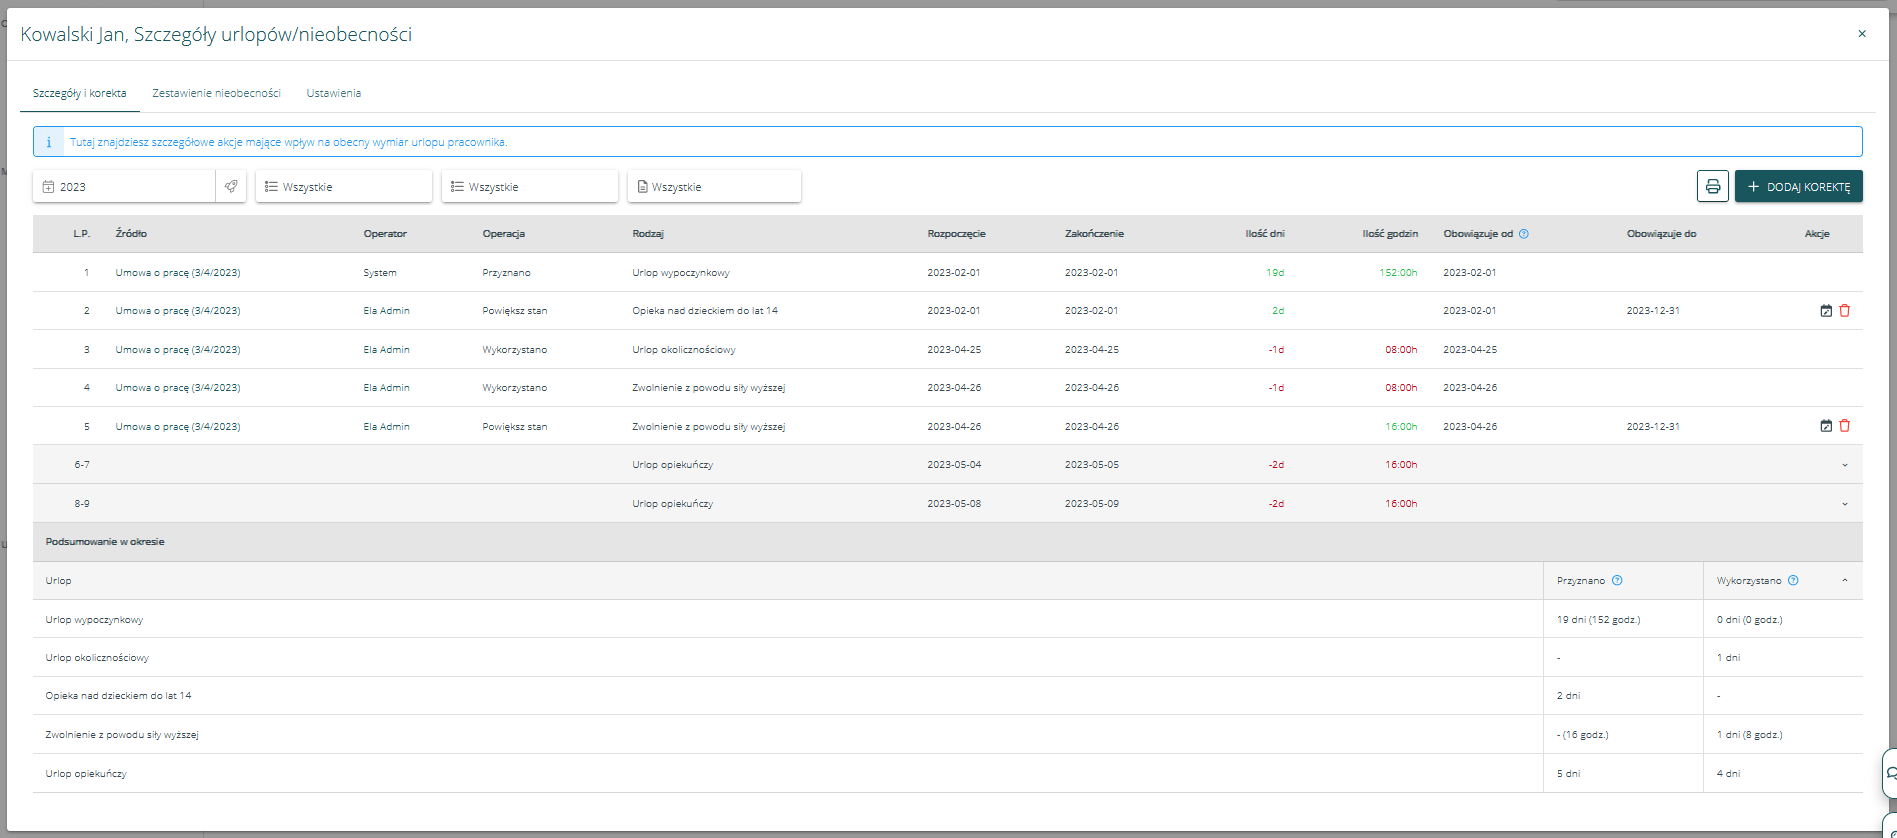Viewport: 1897px width, 838px height.
Task: Edit validity date for row 2 correction
Action: (x=1826, y=311)
